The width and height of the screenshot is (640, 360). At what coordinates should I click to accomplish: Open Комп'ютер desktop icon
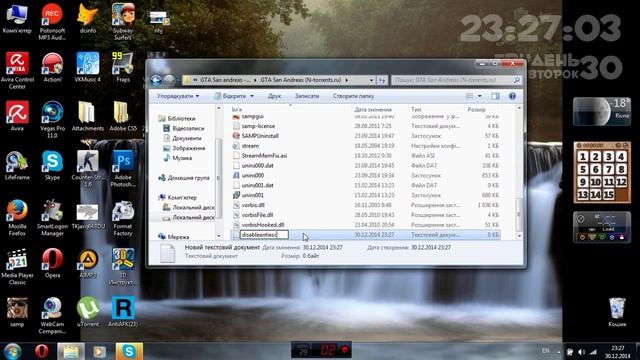17,19
